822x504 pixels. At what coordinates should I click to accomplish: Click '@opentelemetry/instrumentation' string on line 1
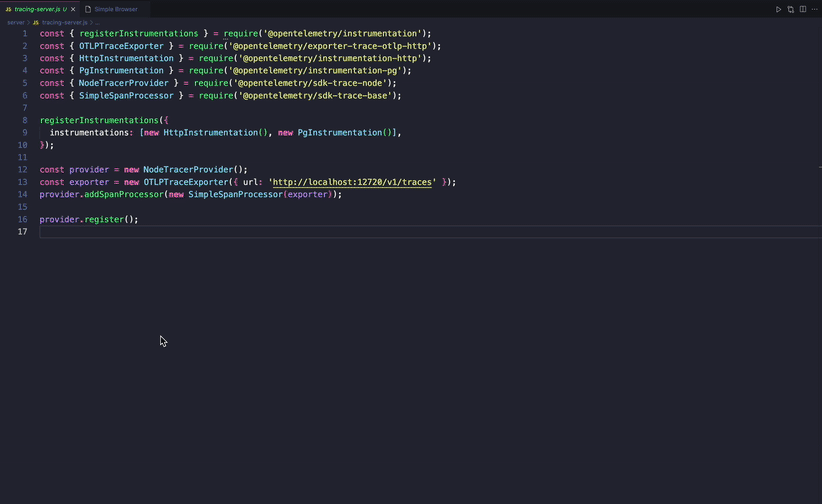coord(342,34)
